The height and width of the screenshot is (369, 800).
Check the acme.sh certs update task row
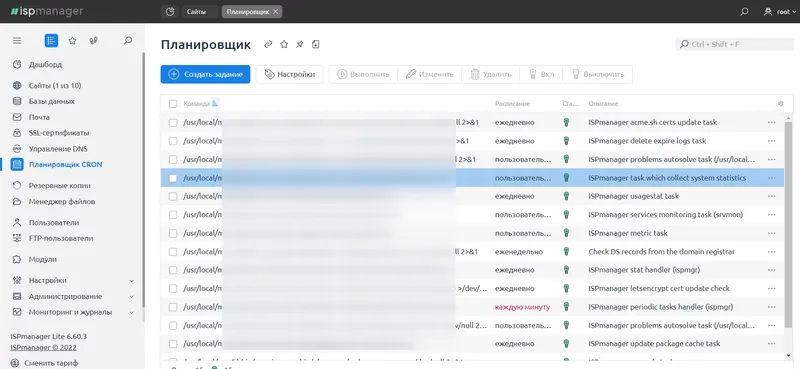tap(173, 122)
